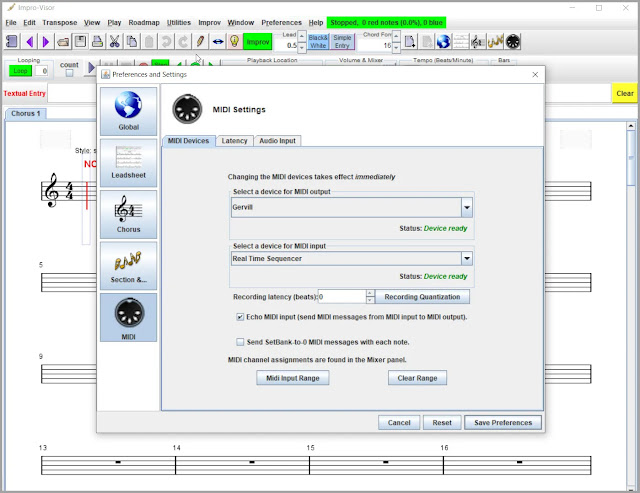The height and width of the screenshot is (493, 640).
Task: Toggle the Black & White button
Action: point(318,42)
